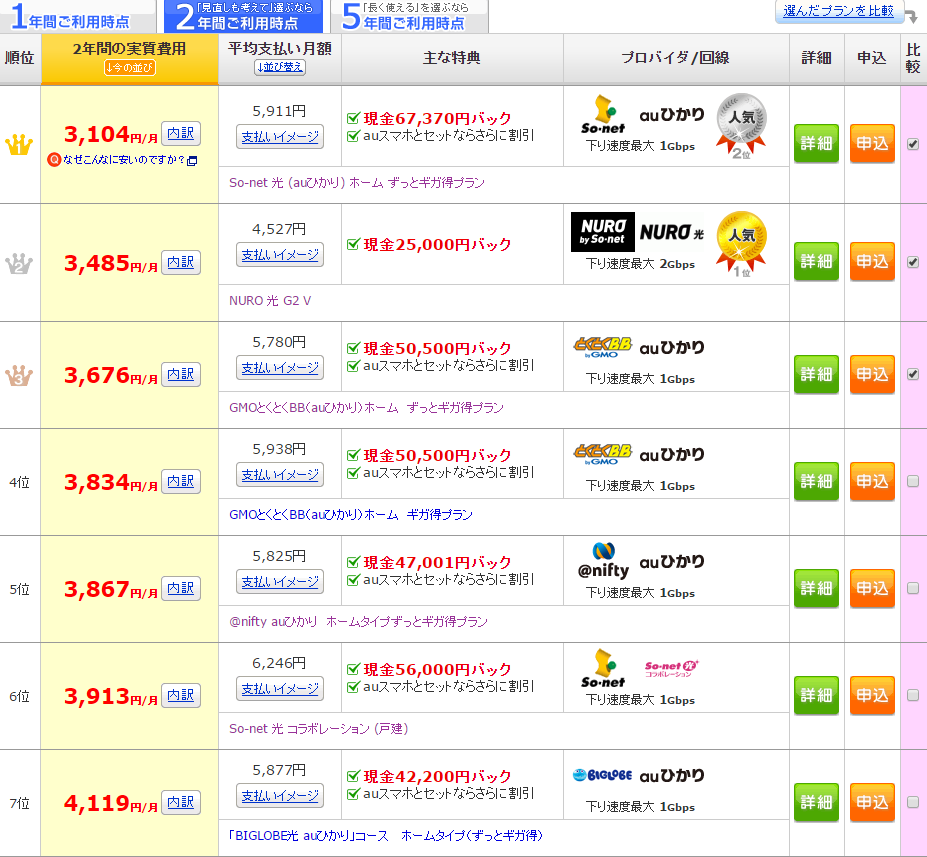
Task: Check compare box for So-net 光 コラボレーション
Action: tap(913, 695)
